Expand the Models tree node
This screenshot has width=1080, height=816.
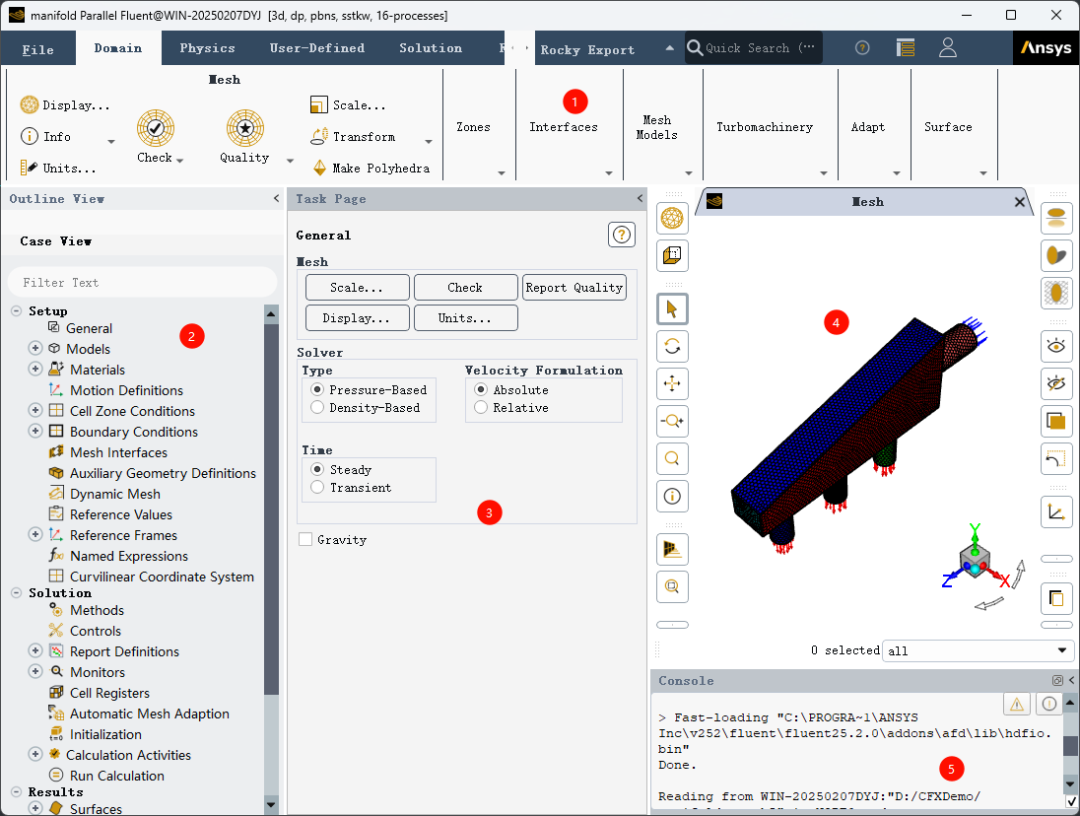click(x=36, y=349)
